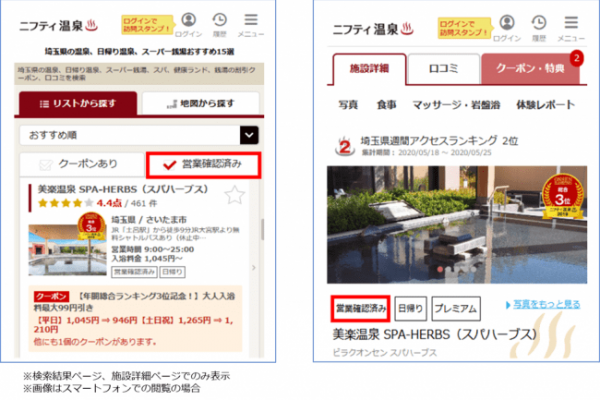
Task: Open history icon in left phone screen
Action: point(220,25)
